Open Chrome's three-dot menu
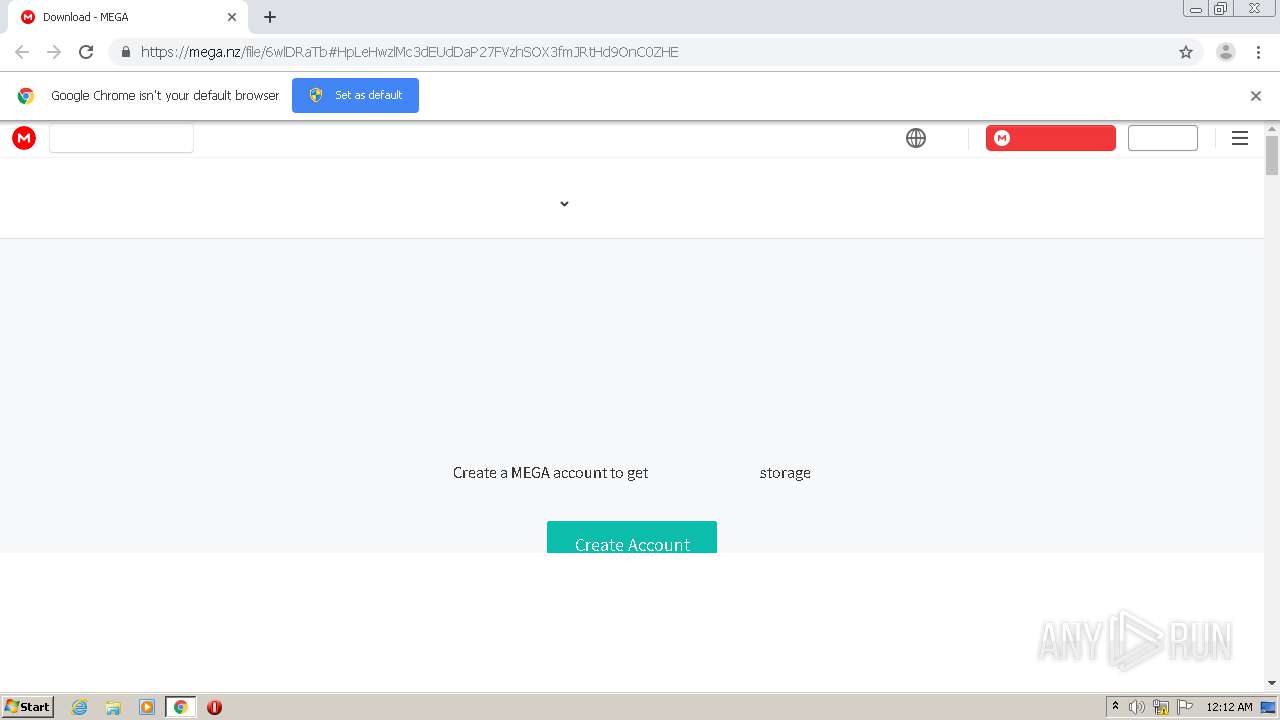This screenshot has height=720, width=1280. (1258, 52)
